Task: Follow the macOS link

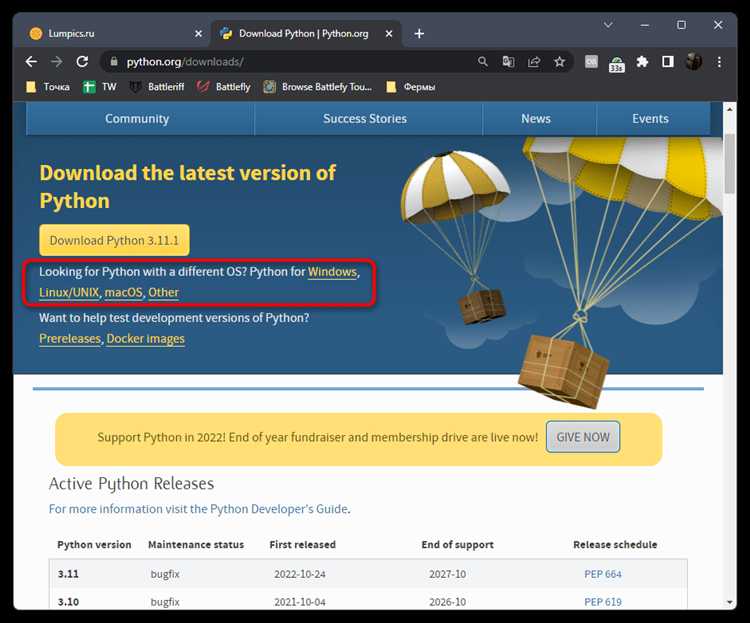Action: [x=123, y=292]
